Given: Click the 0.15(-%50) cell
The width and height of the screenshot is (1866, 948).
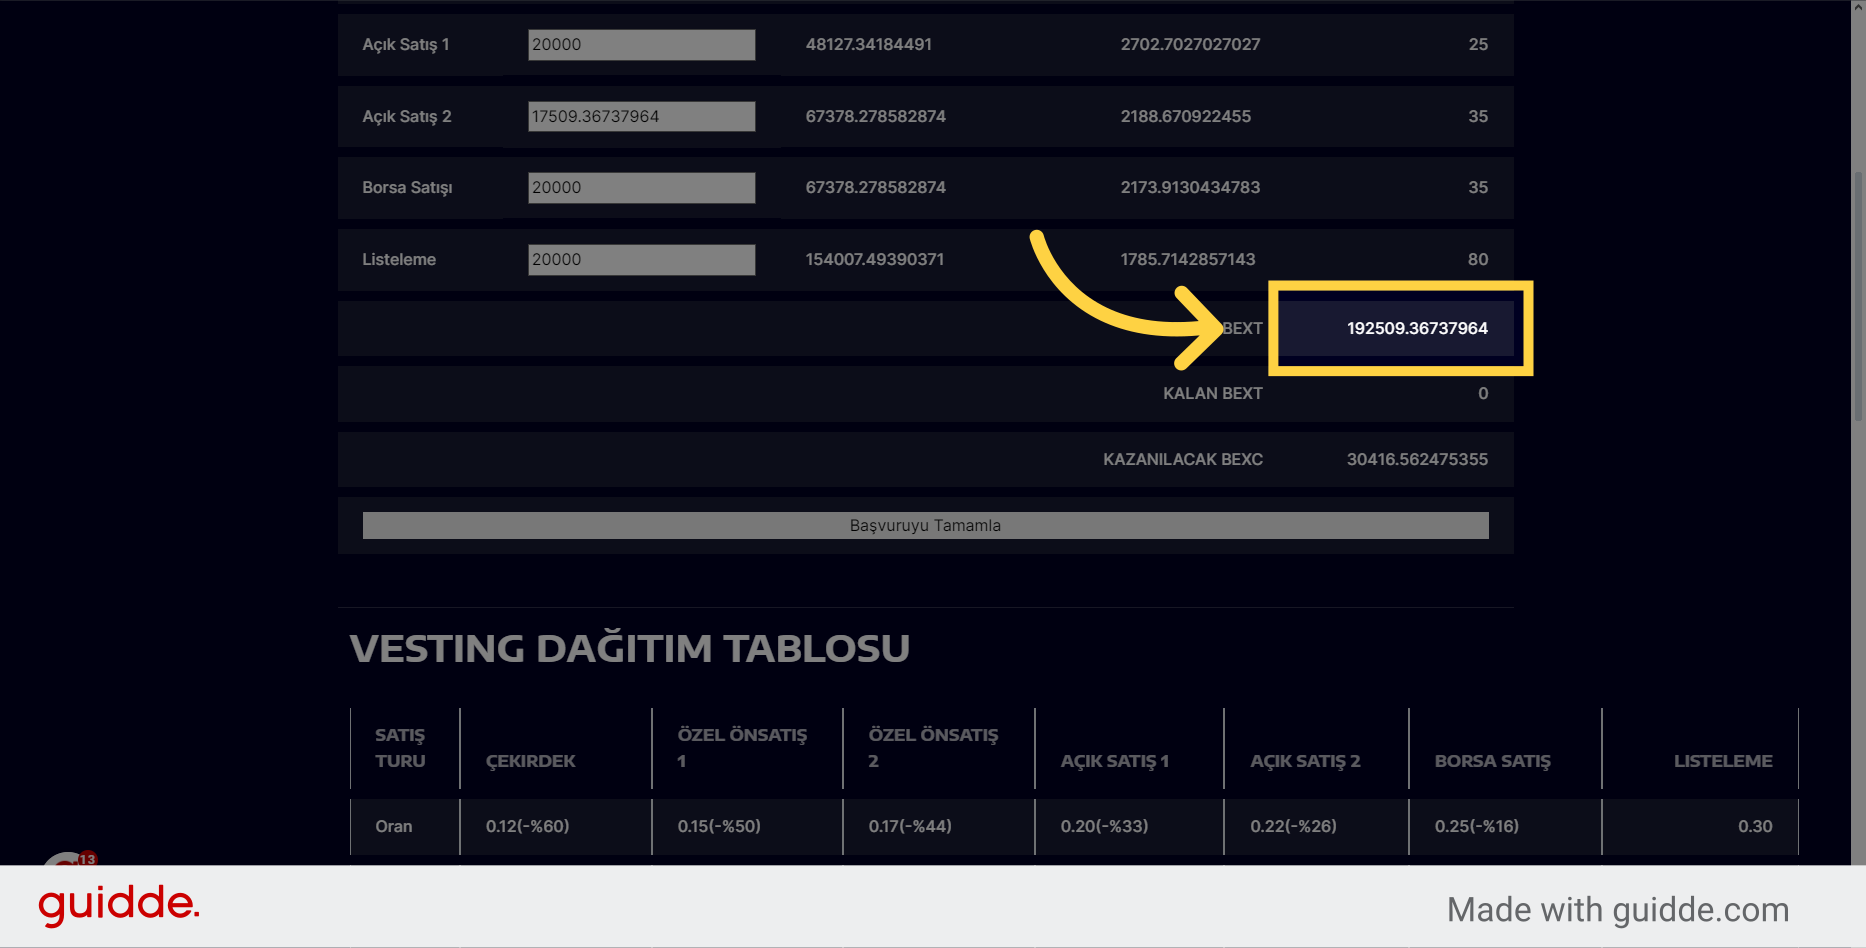Looking at the screenshot, I should point(719,827).
